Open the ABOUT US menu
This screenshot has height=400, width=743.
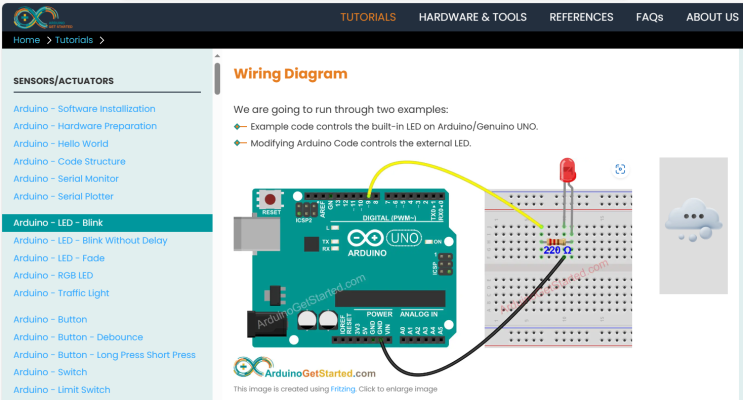712,17
